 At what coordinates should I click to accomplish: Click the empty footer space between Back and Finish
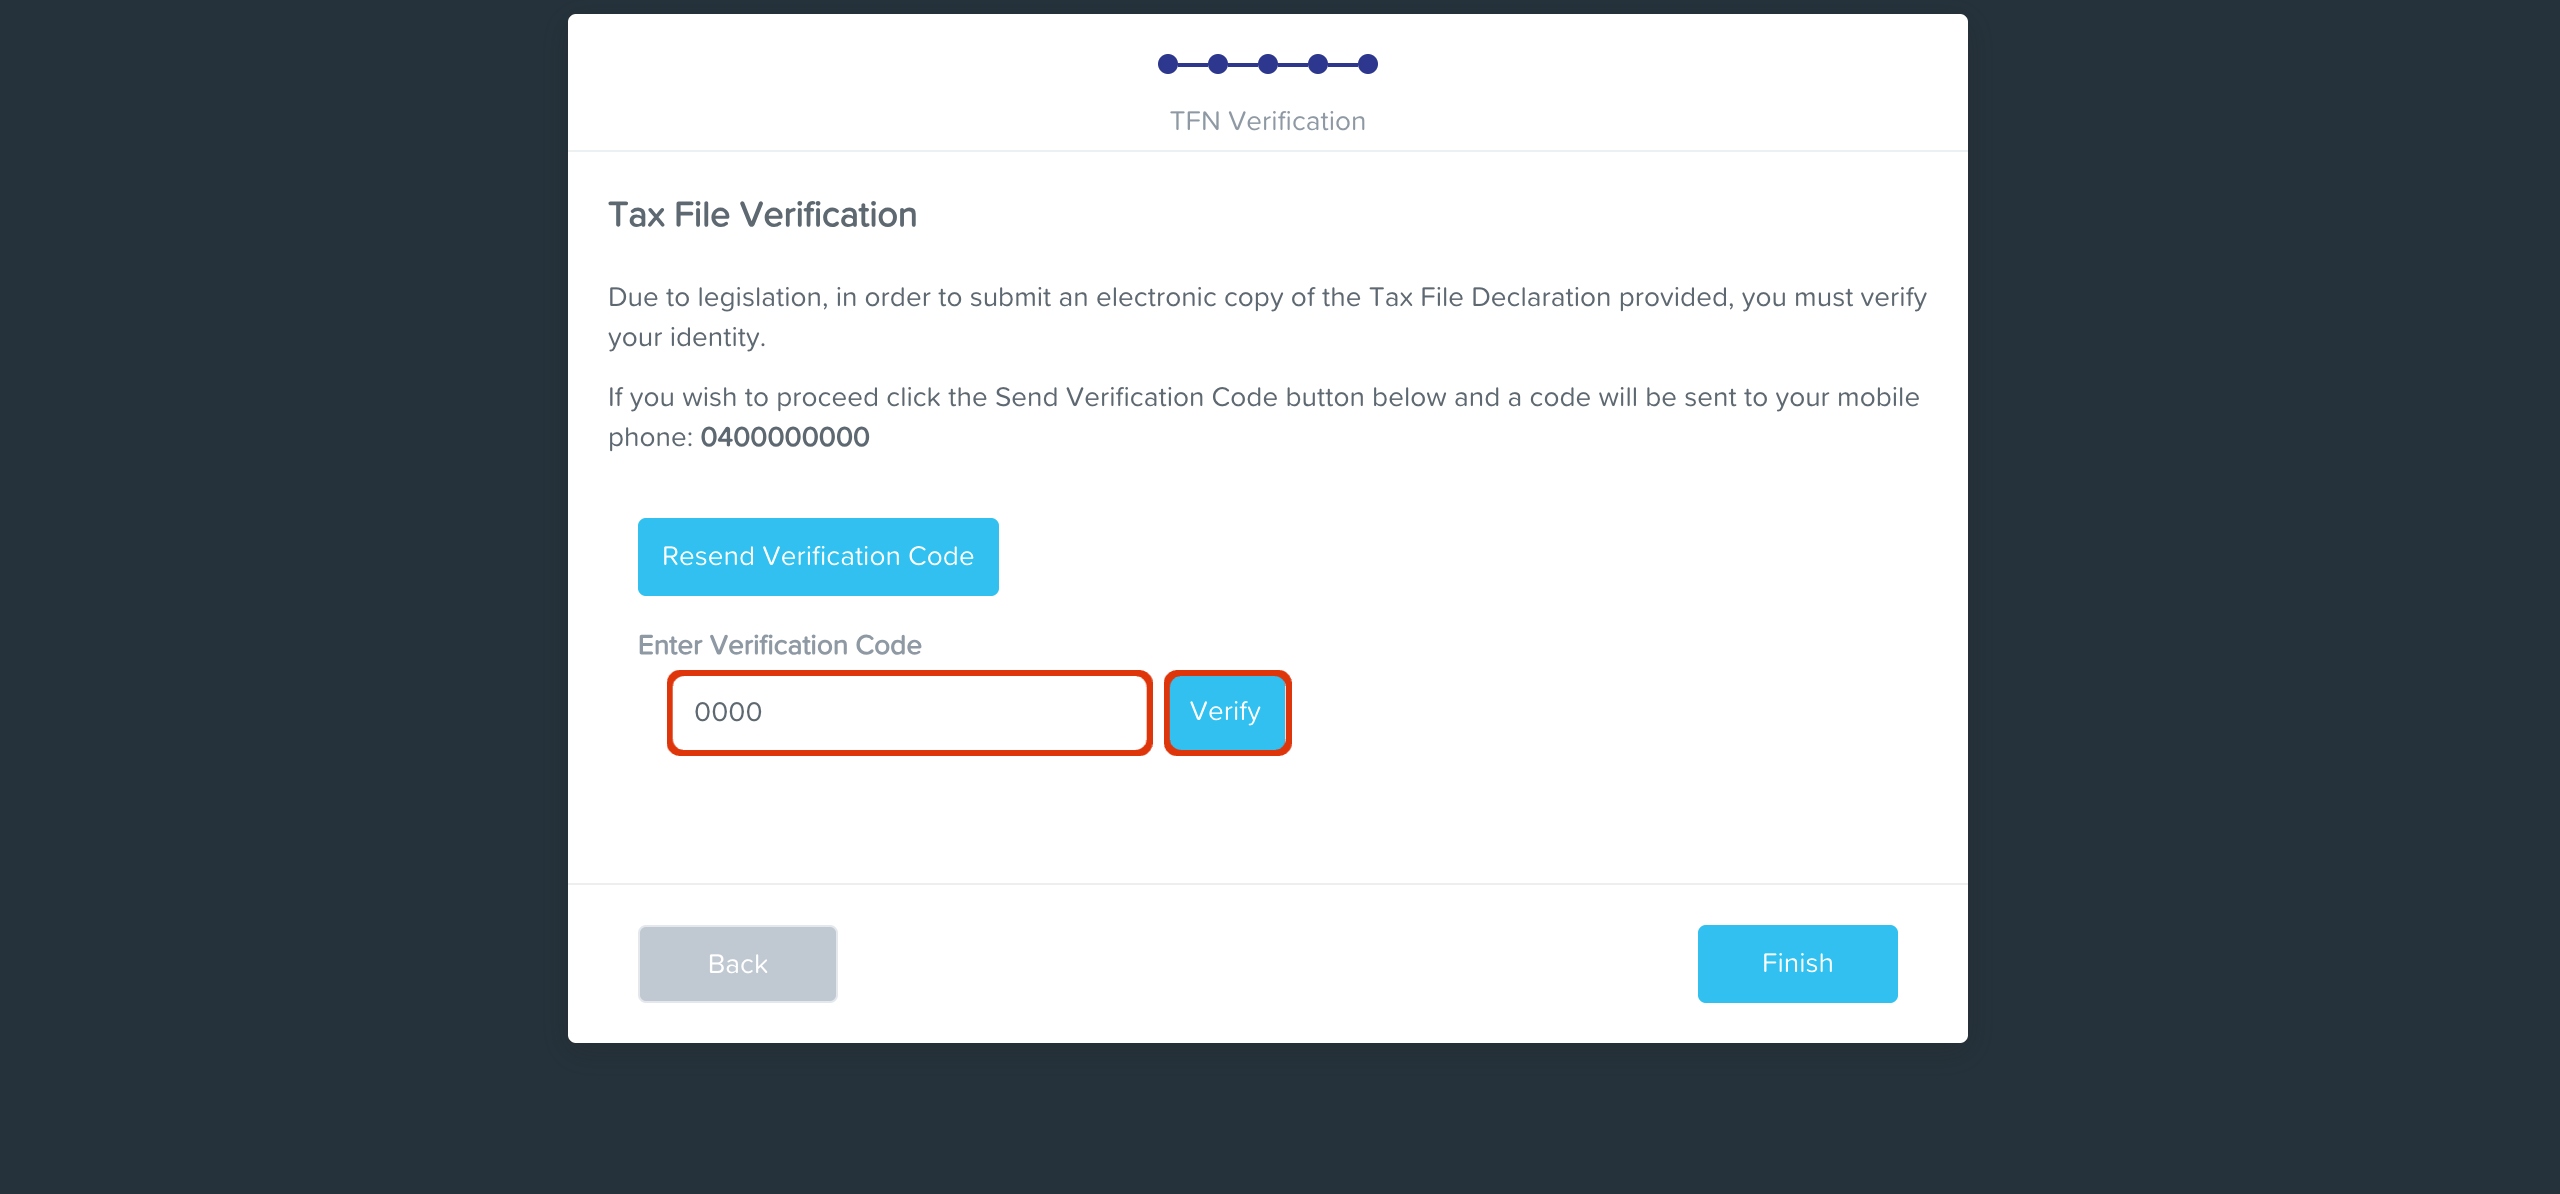pyautogui.click(x=1266, y=964)
